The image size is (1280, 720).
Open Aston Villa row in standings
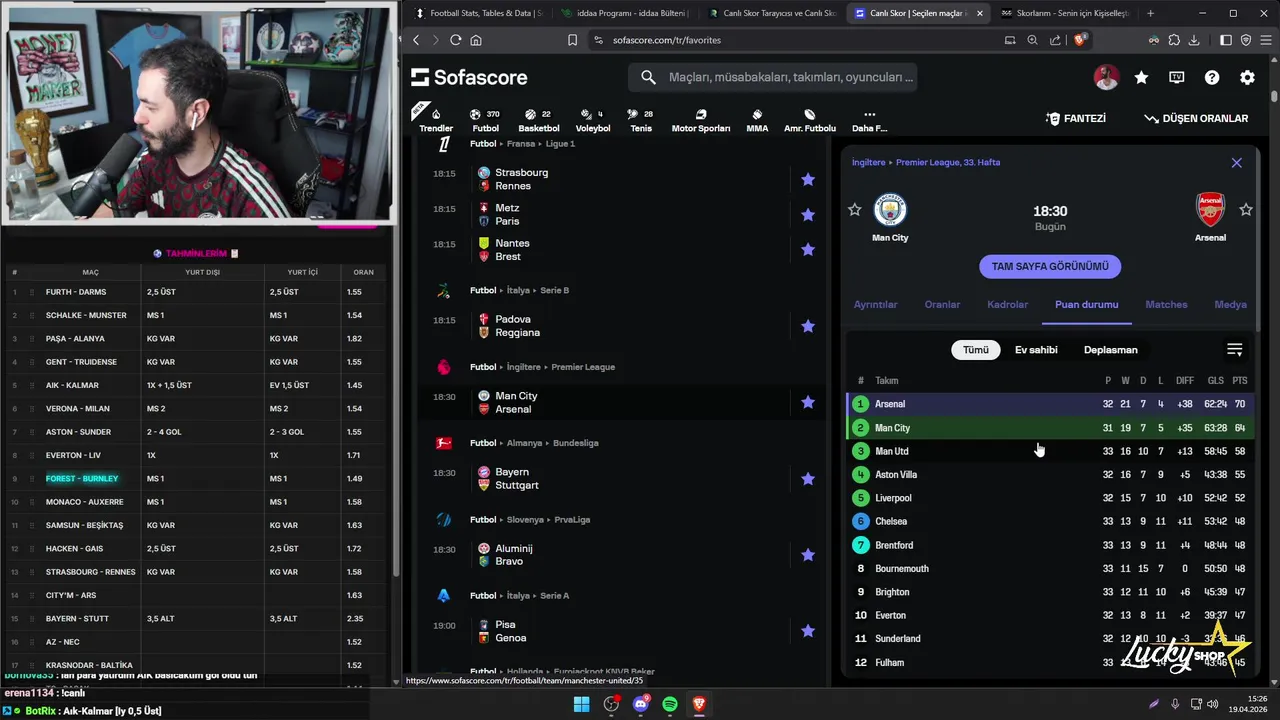coord(1050,474)
